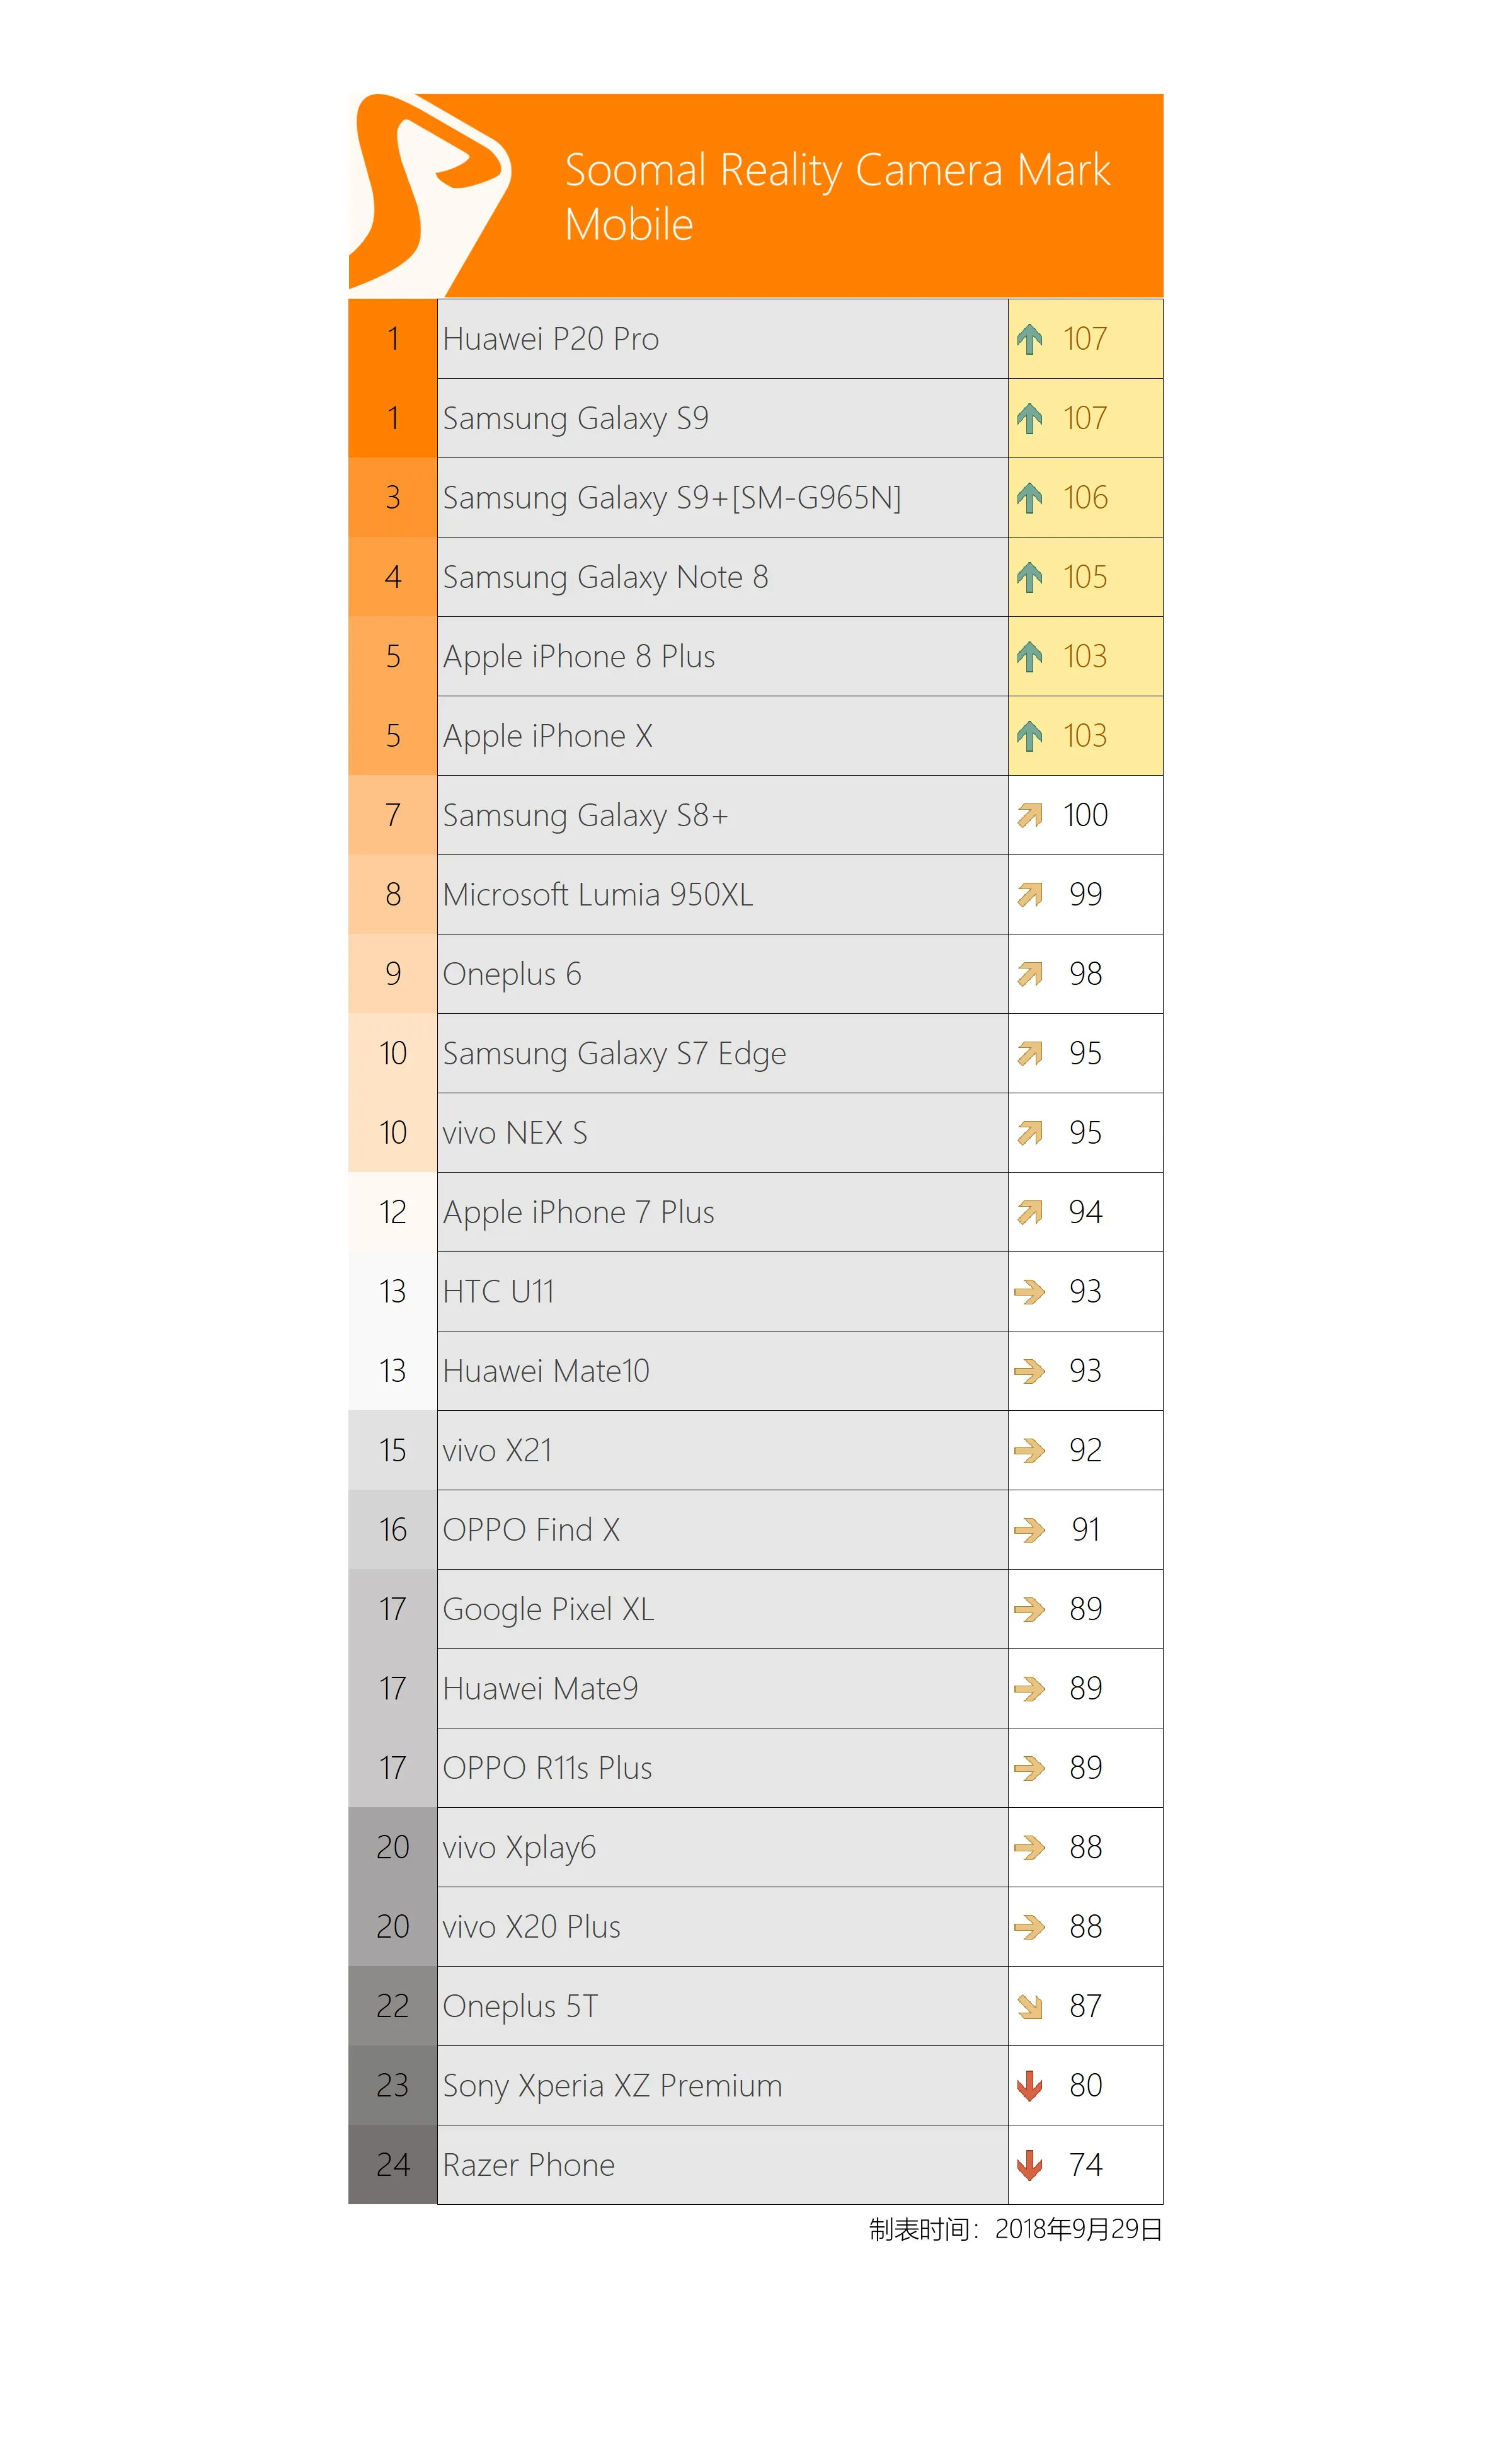Select the vivo NEX S name
This screenshot has height=2455, width=1512.
click(x=515, y=1133)
